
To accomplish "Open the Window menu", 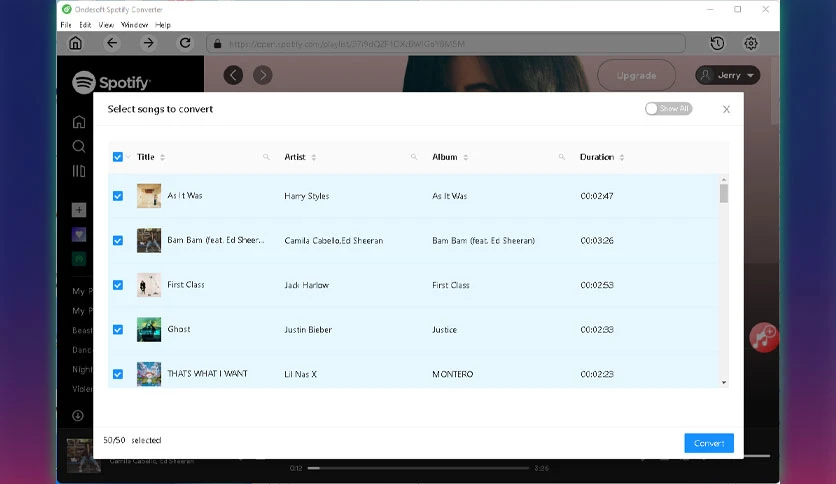I will pyautogui.click(x=134, y=25).
